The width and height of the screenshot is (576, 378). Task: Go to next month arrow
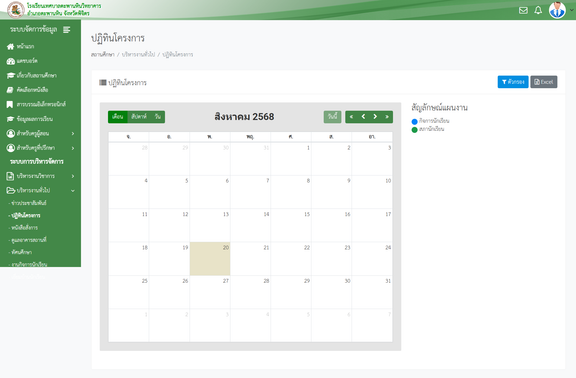coord(375,117)
